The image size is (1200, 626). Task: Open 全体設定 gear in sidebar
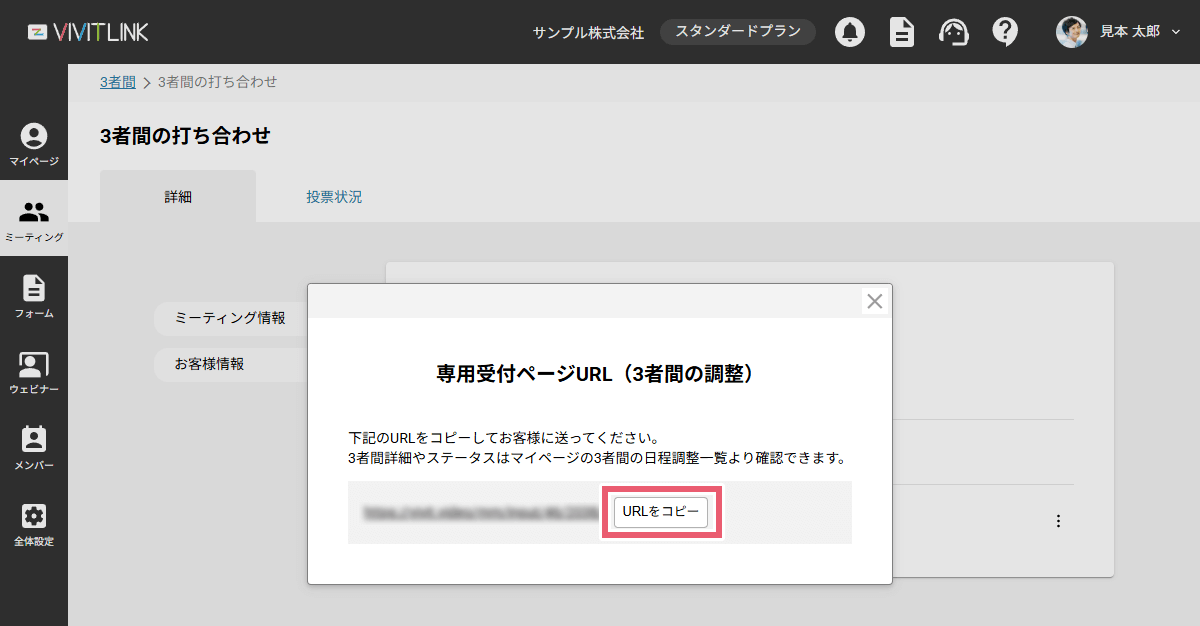(x=34, y=524)
